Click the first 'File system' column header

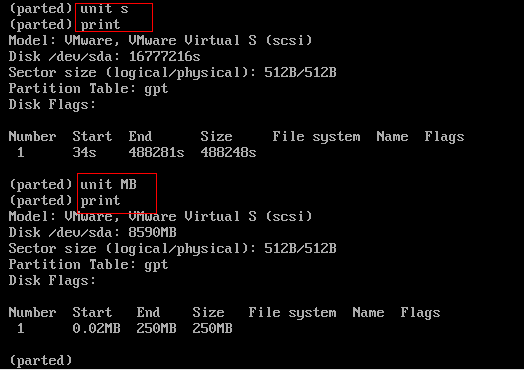[x=316, y=137]
